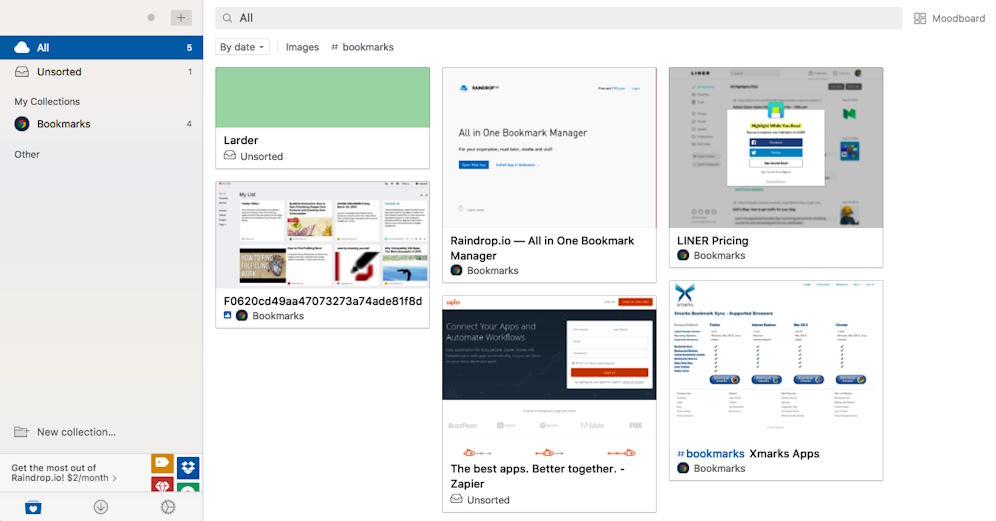The width and height of the screenshot is (996, 521).
Task: Click the F0620cd49aa47073273a74ade81f8d title
Action: pos(323,301)
